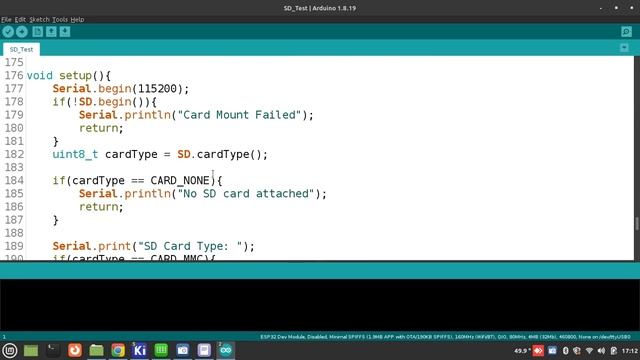Open the Linux Mint start menu button
640x360 pixels.
pos(10,350)
